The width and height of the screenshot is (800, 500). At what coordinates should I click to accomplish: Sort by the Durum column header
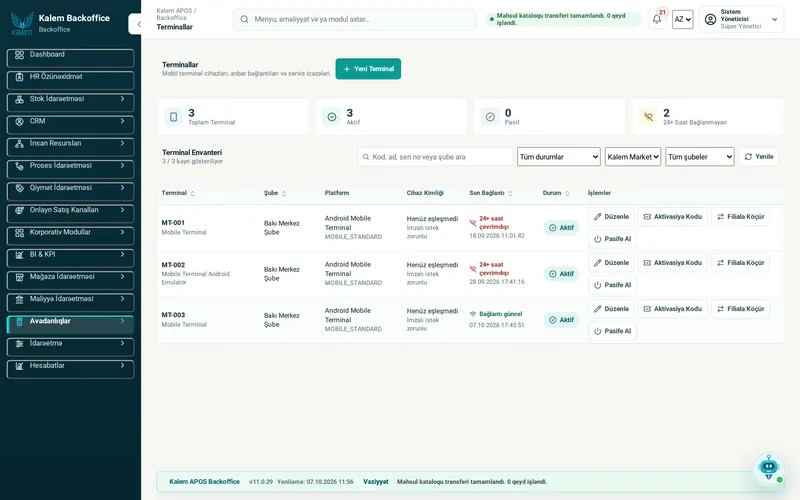[556, 193]
